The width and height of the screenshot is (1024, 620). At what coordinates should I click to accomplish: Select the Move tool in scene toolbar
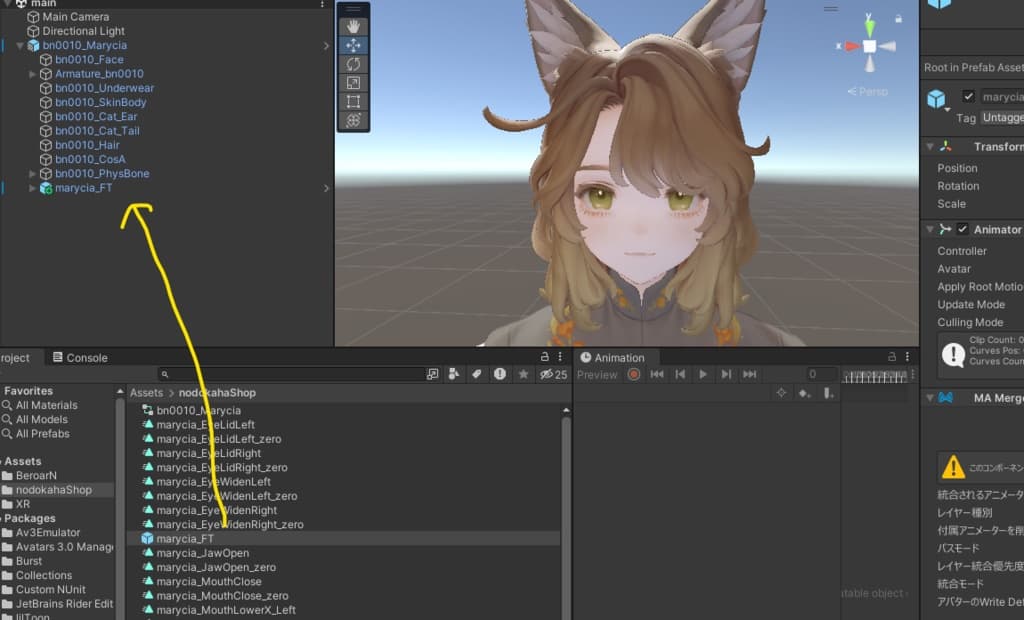click(x=353, y=45)
